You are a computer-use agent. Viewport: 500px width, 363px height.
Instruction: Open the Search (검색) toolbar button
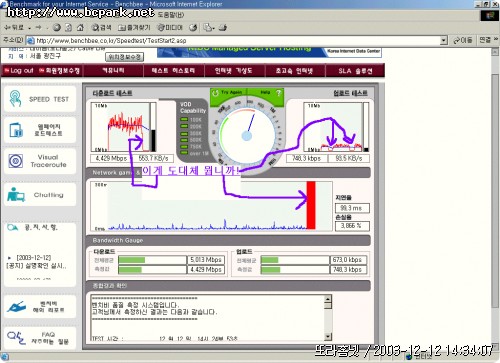(x=101, y=28)
